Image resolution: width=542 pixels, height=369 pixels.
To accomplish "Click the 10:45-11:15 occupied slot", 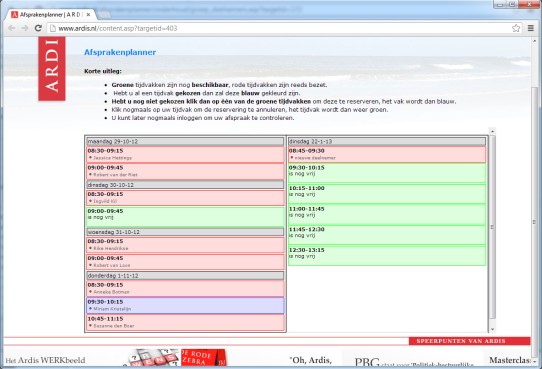I will tap(185, 322).
